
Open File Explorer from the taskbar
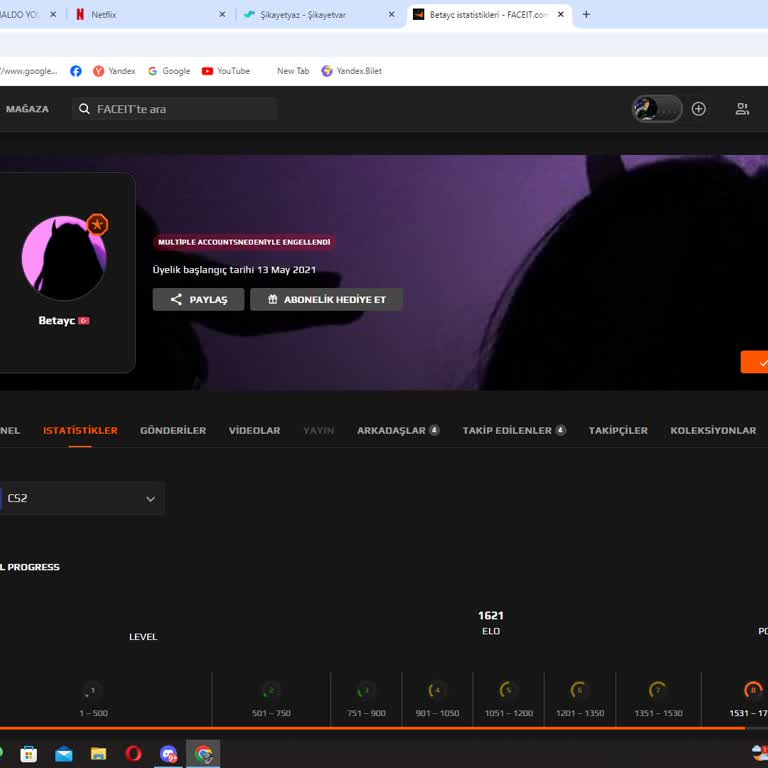tap(98, 754)
